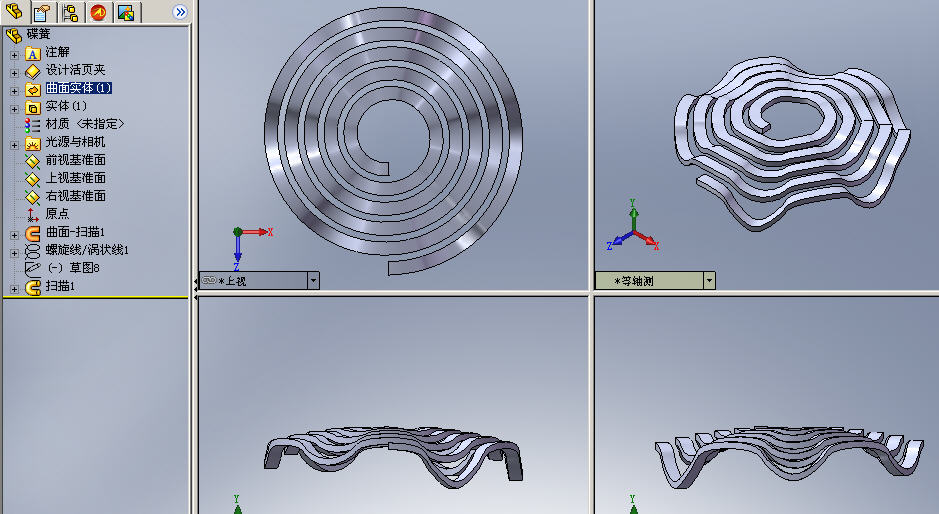Click the double-chevron expand panel button
Viewport: 939px width, 514px height.
point(179,12)
